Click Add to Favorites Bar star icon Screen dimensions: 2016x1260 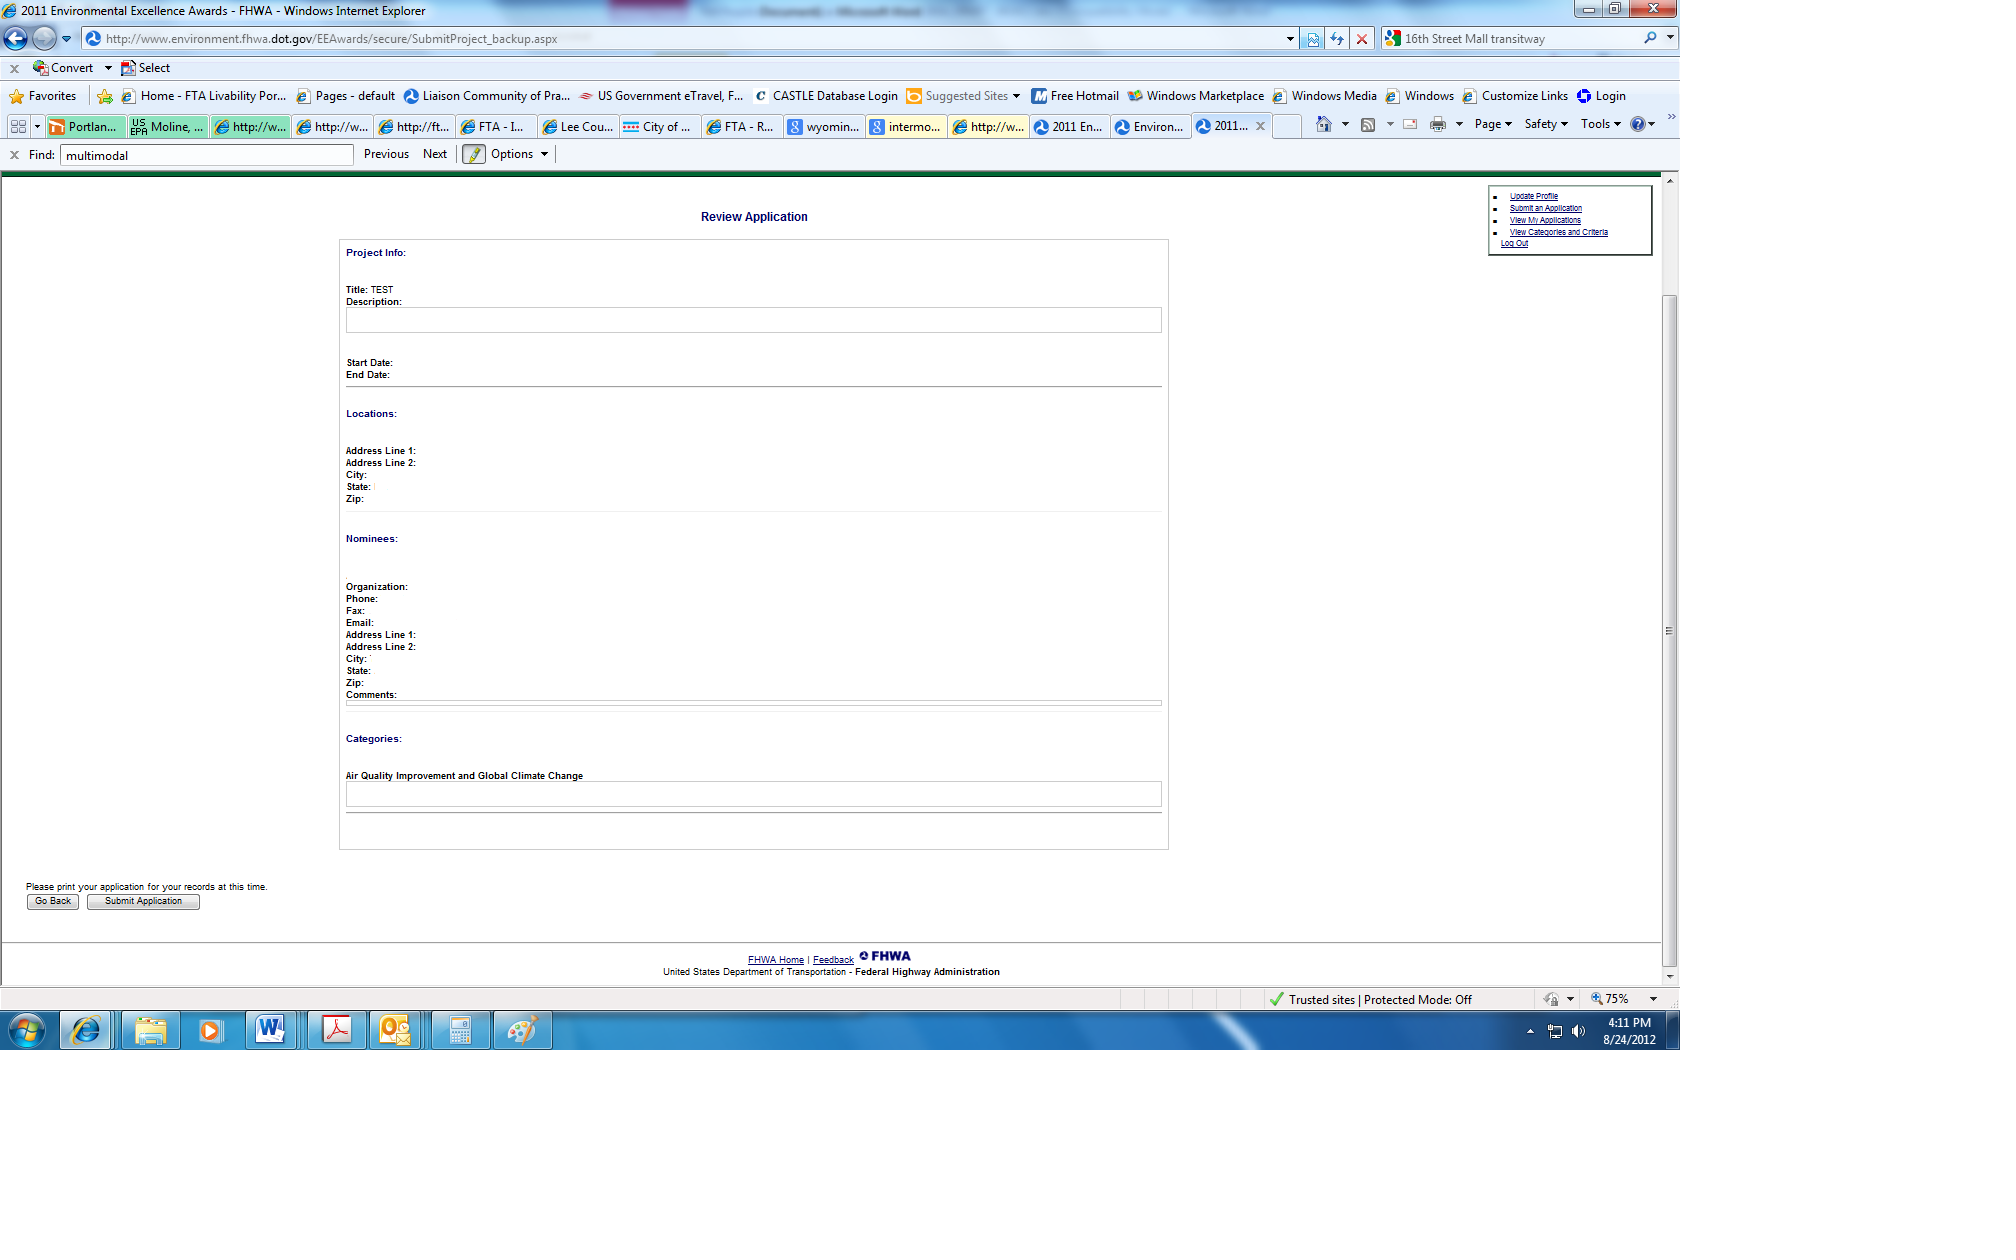[105, 96]
